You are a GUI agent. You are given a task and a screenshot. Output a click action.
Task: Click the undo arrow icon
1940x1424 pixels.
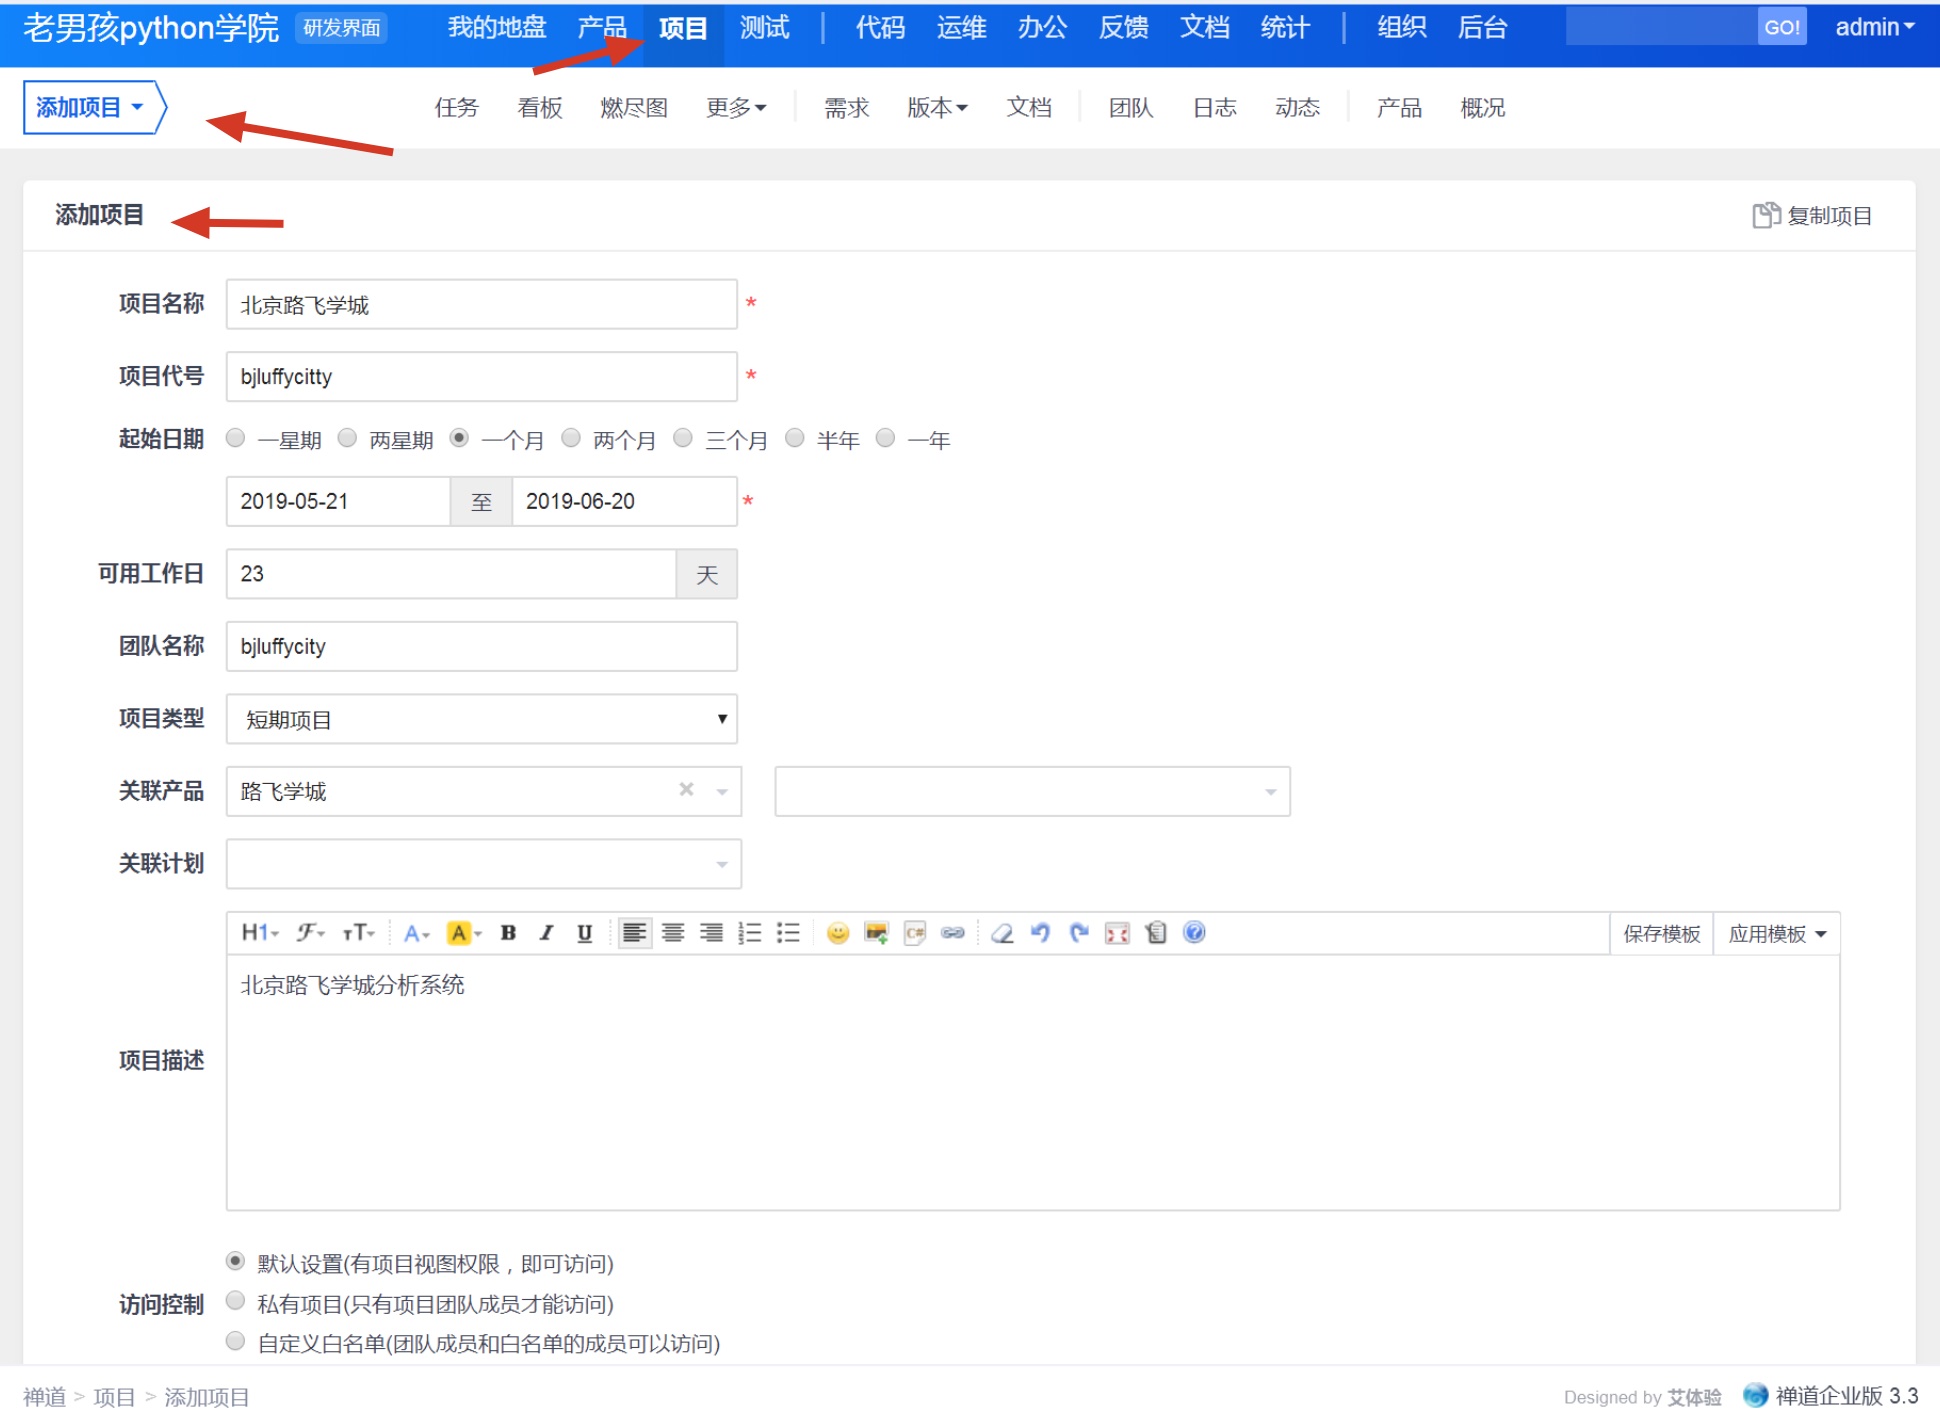[1040, 933]
